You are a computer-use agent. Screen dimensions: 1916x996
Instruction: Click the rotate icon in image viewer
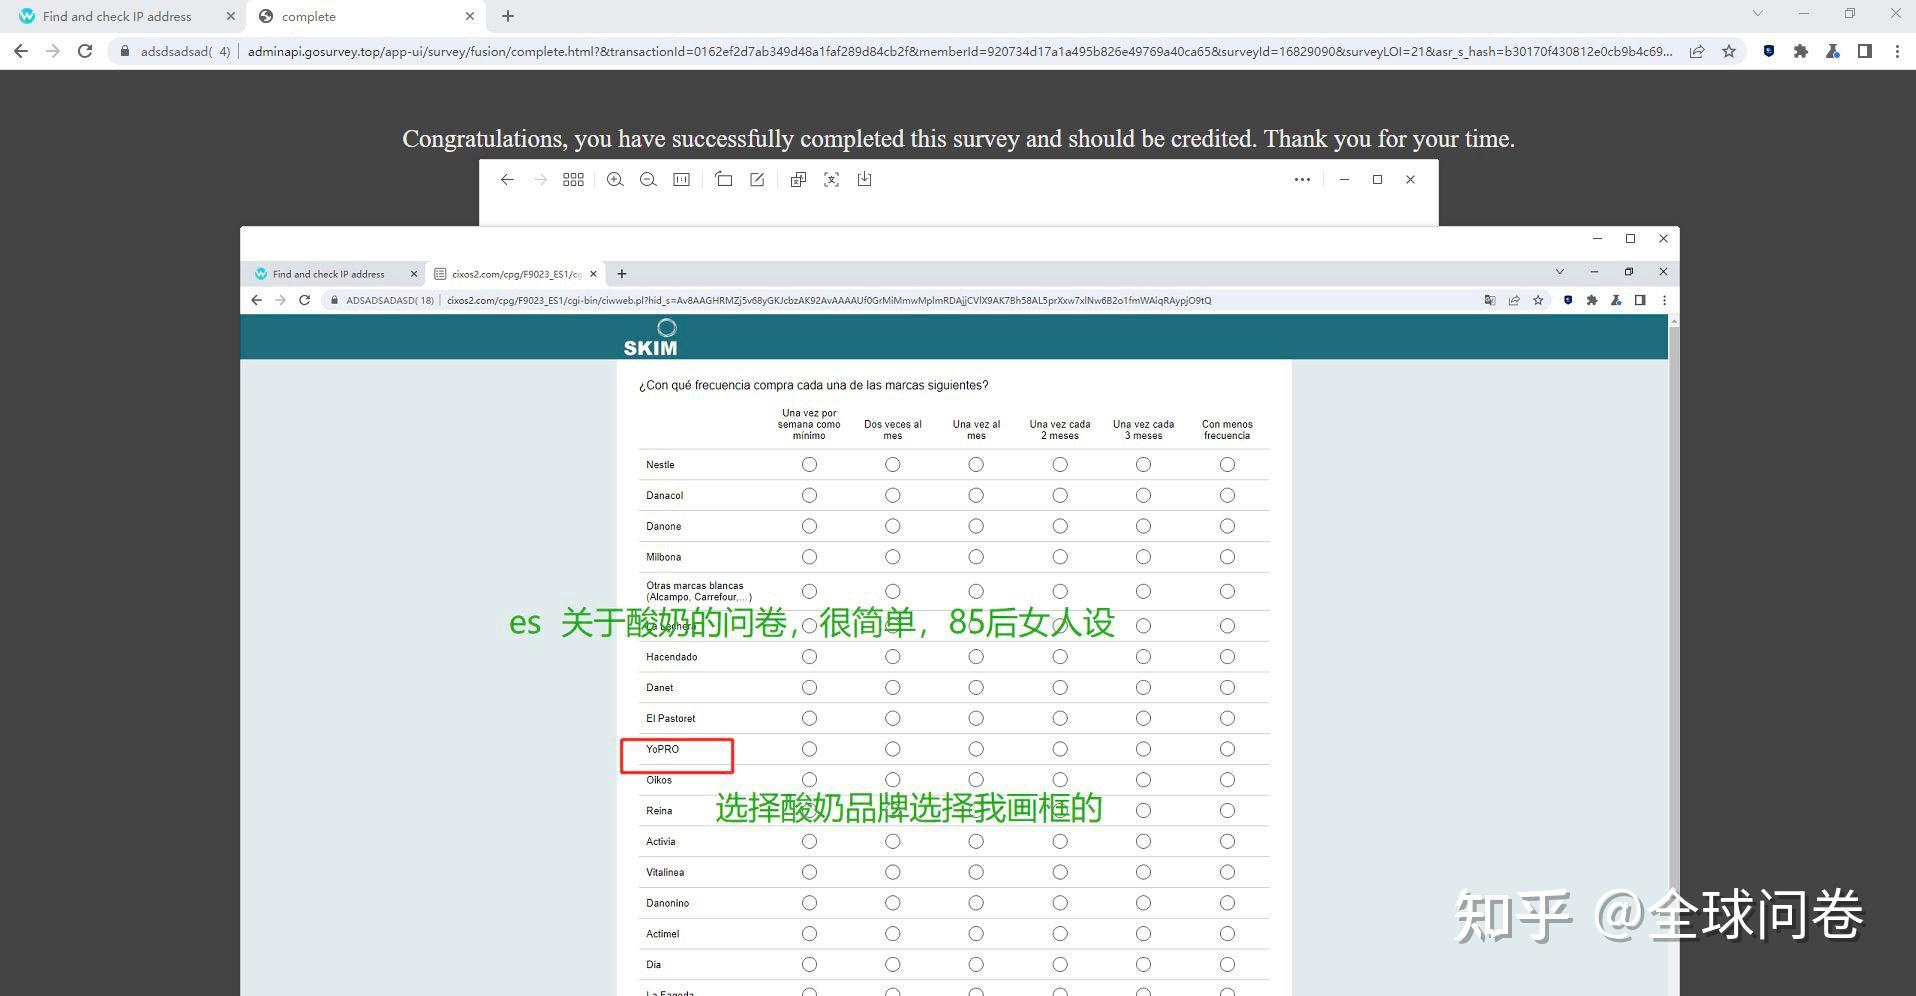tap(723, 180)
